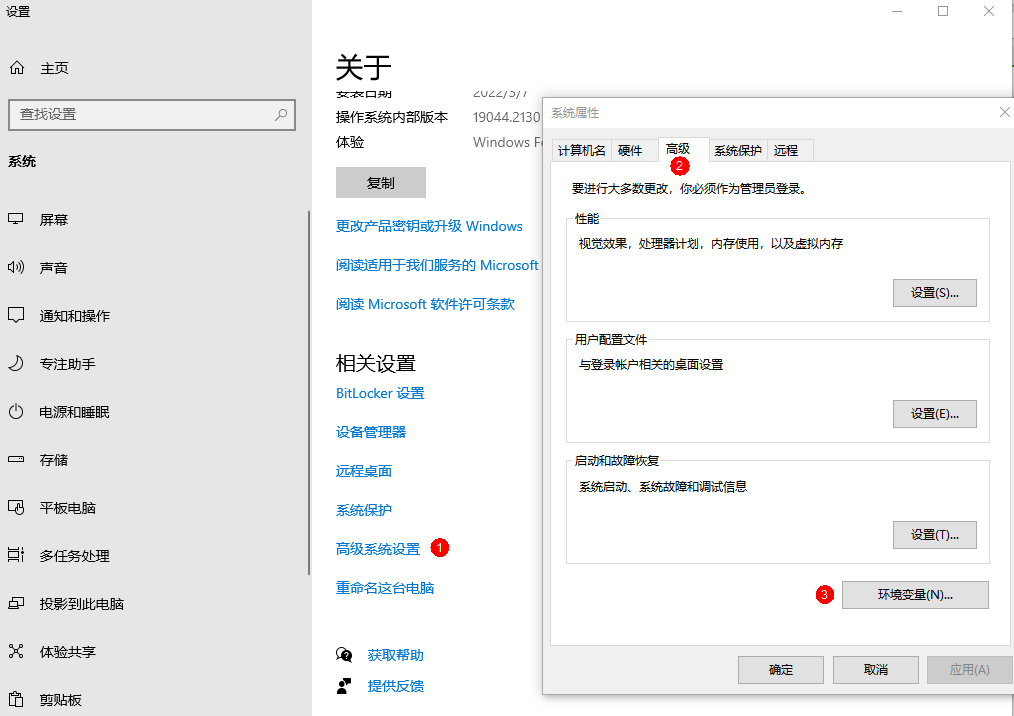Screen dimensions: 1014x716
Task: Click inside the 查找设置 search box
Action: click(x=152, y=115)
